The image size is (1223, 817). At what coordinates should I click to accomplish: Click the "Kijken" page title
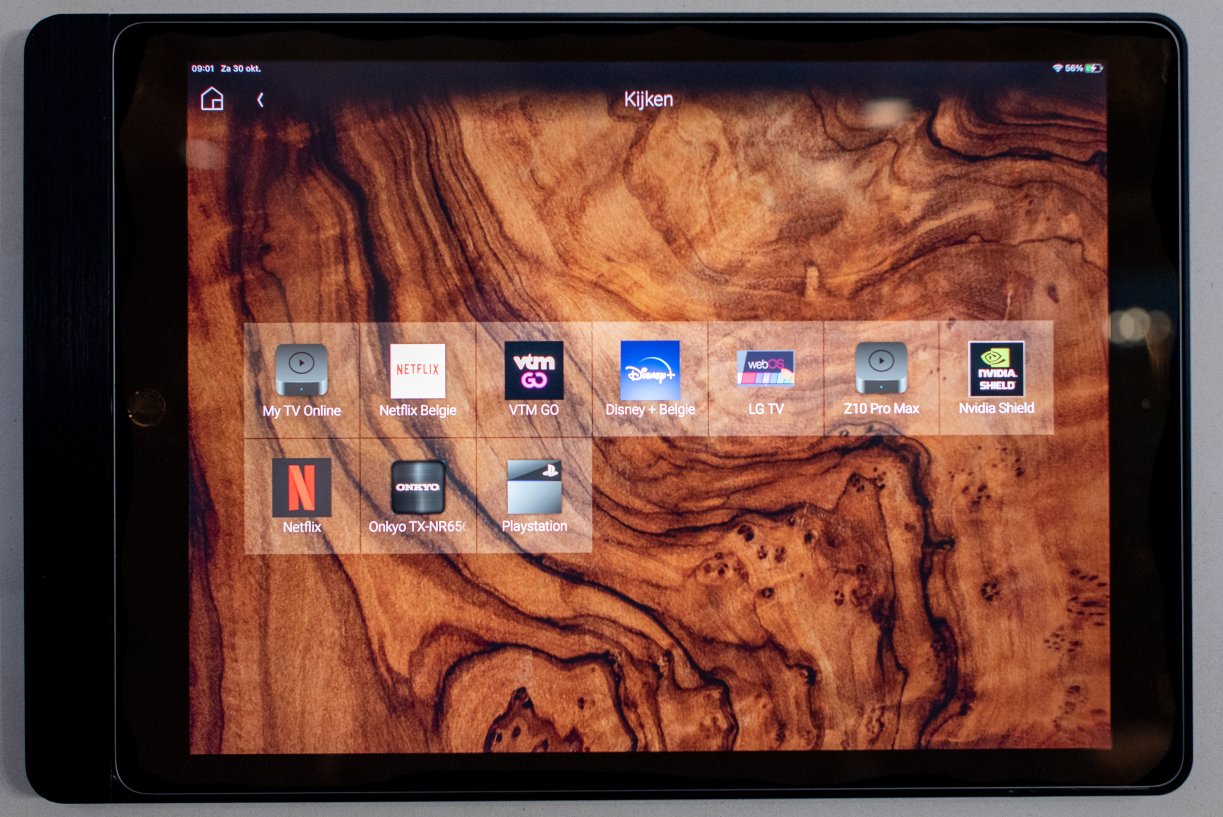(x=648, y=99)
